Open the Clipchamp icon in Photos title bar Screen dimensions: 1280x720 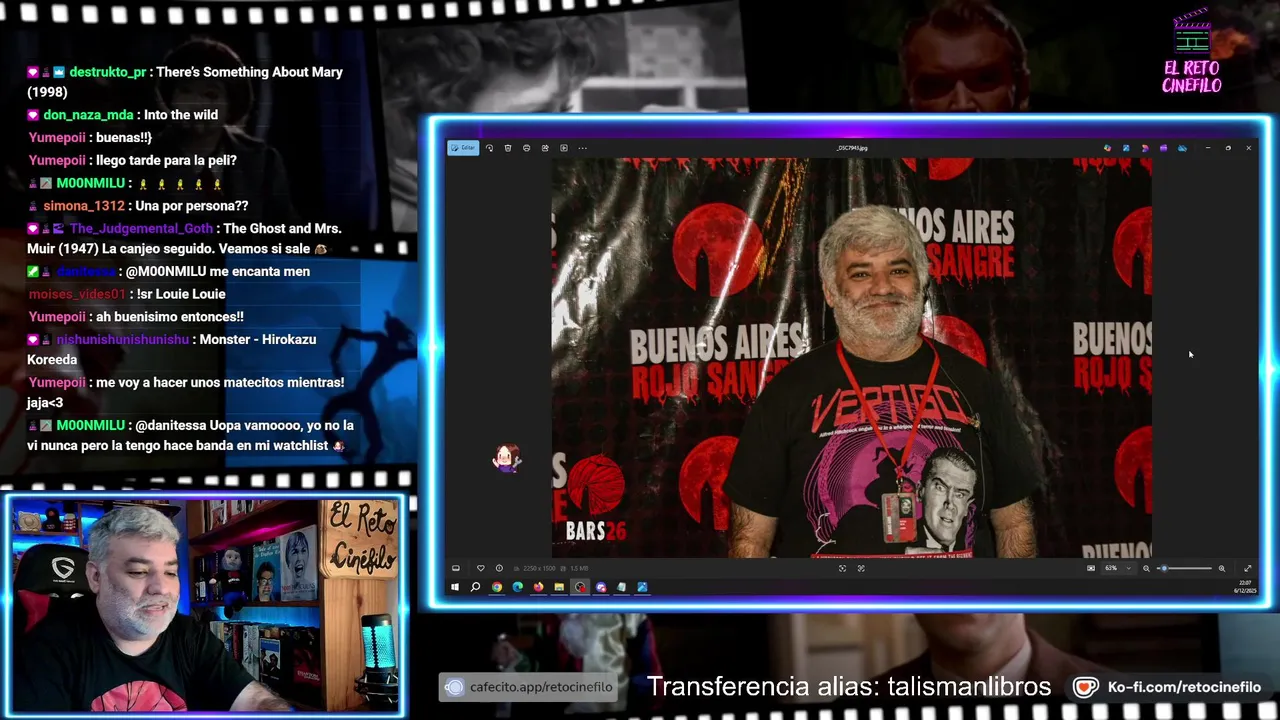(1145, 148)
